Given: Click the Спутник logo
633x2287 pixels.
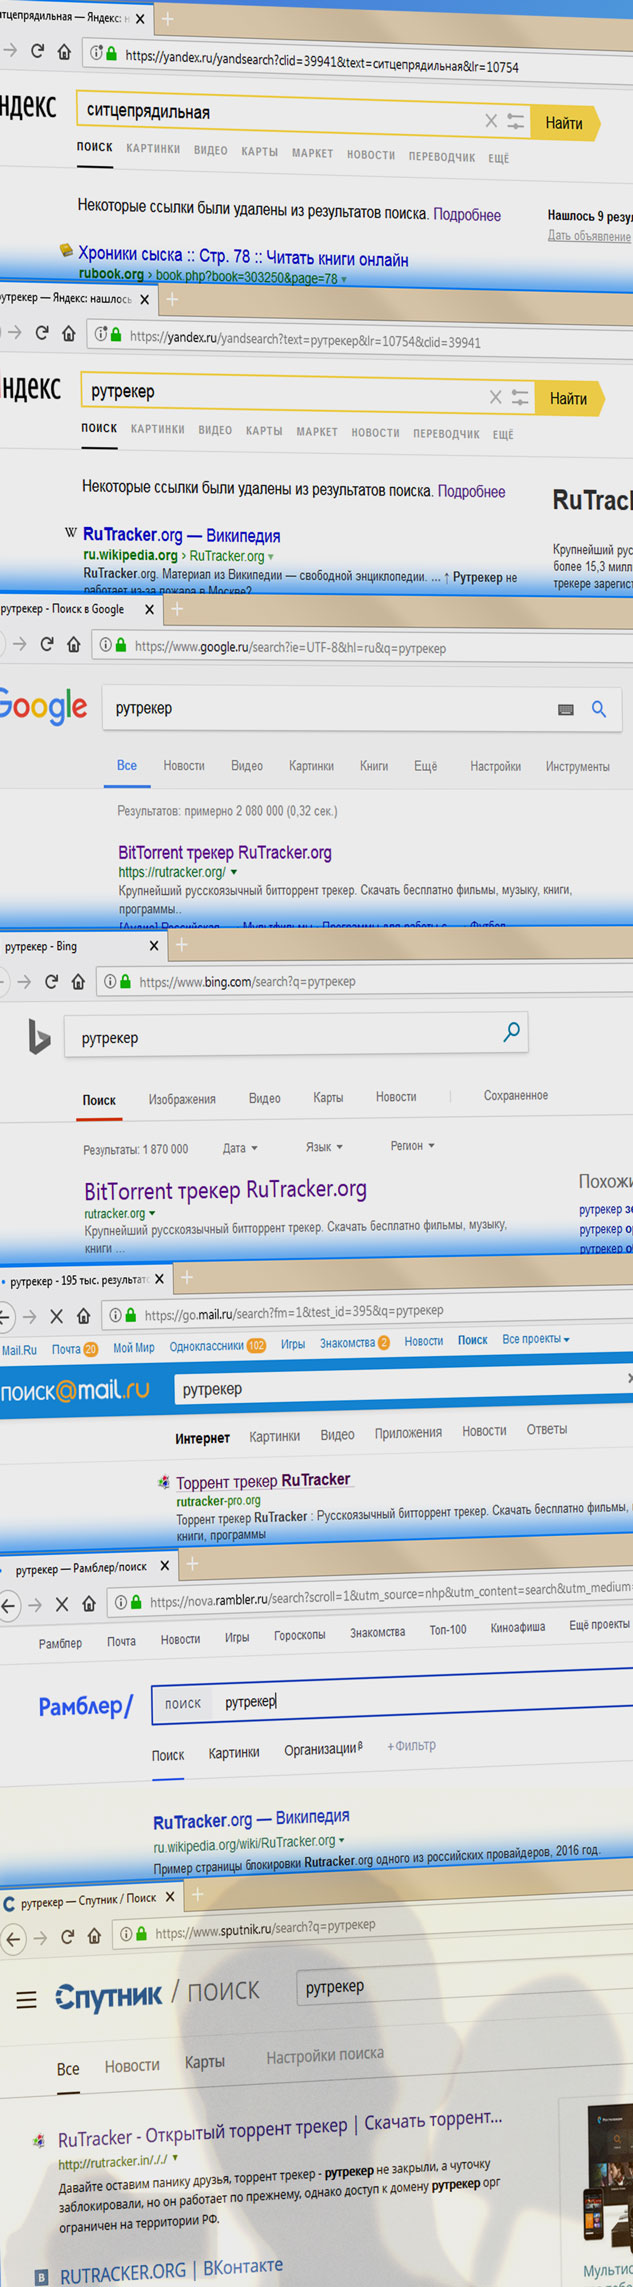Looking at the screenshot, I should coord(108,1997).
